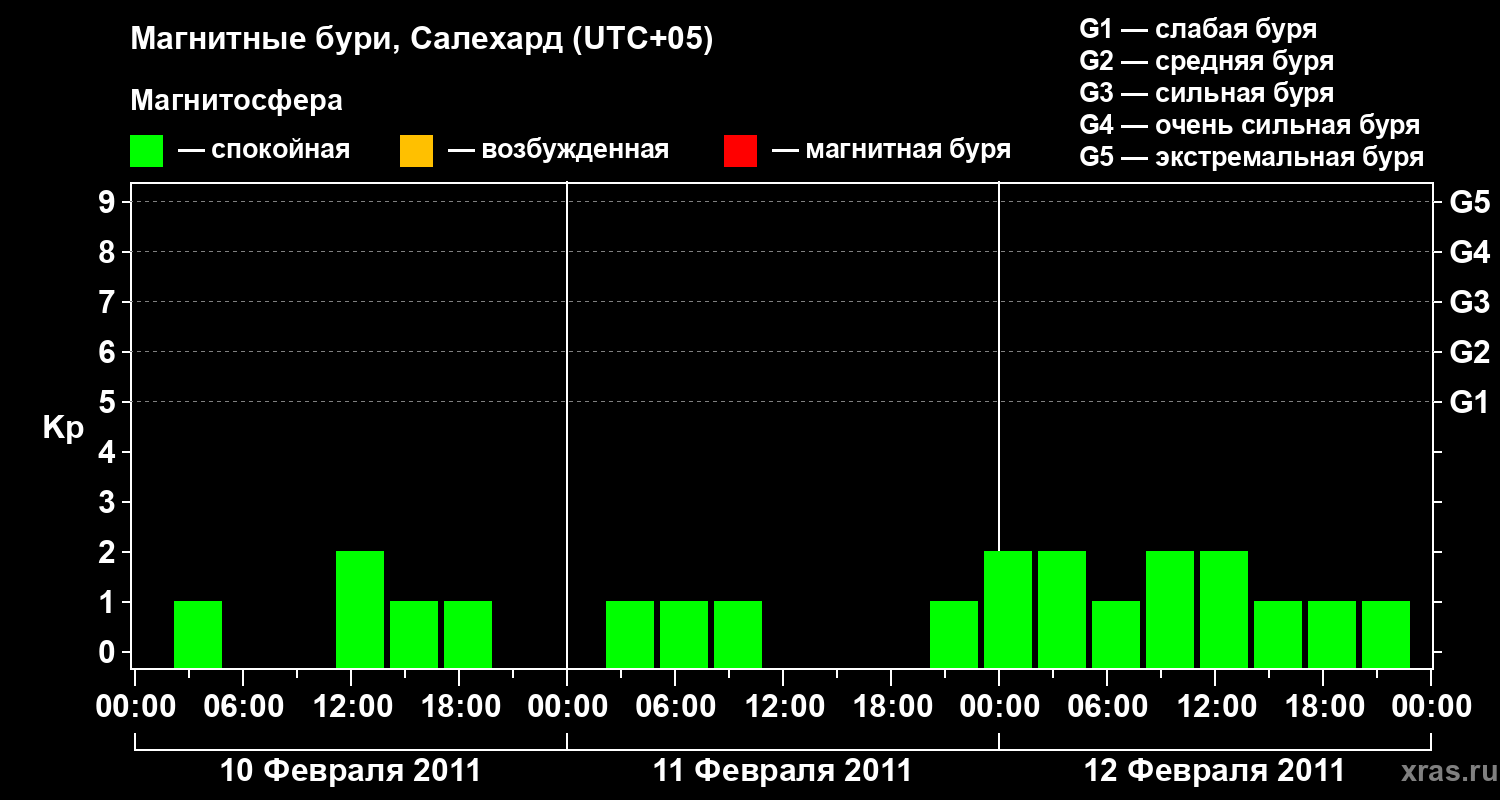Click the 02:00–05:00 bar on 10 February
This screenshot has width=1500, height=800.
click(198, 634)
